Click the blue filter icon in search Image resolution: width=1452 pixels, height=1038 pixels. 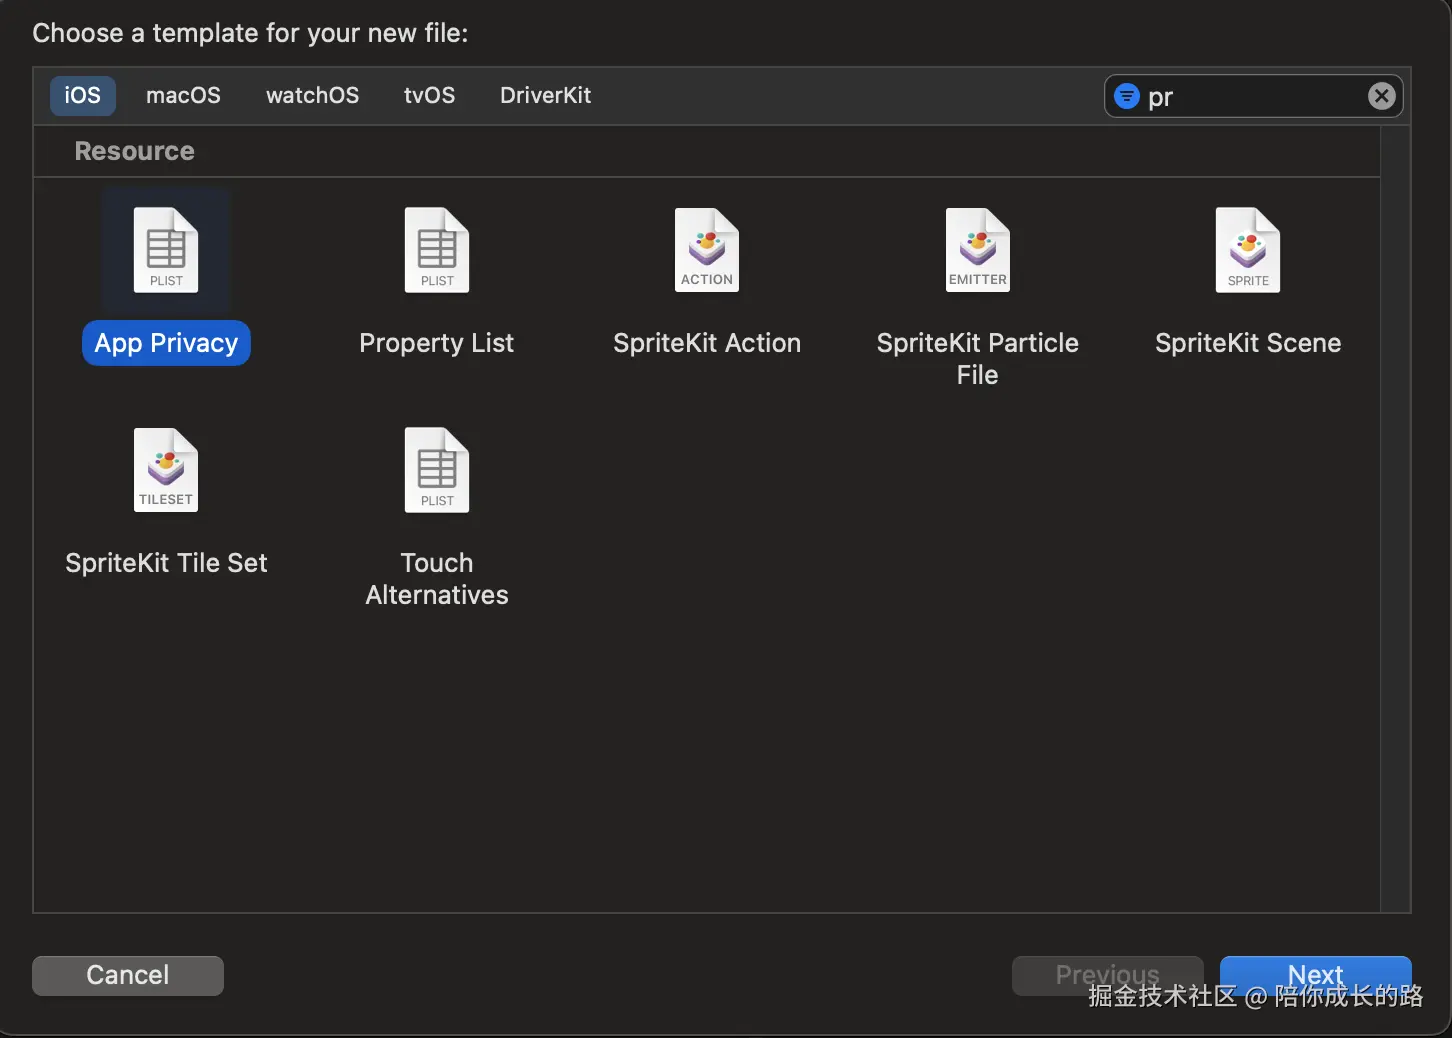pos(1127,96)
